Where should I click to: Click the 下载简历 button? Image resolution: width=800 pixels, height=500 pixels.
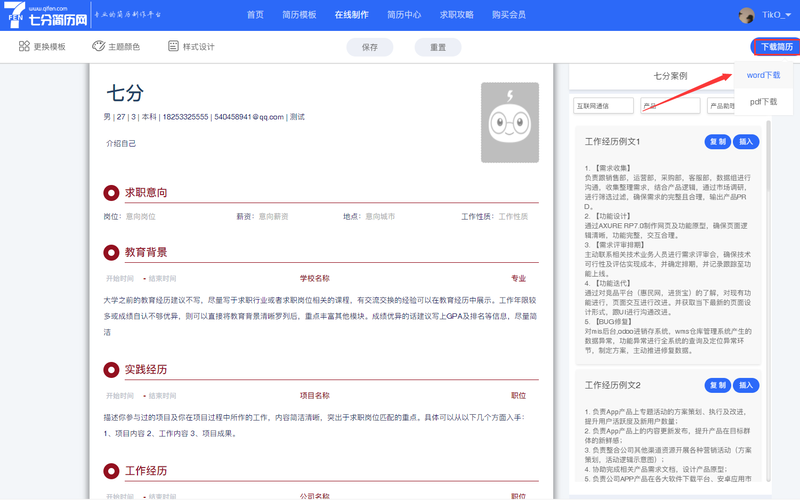point(777,47)
